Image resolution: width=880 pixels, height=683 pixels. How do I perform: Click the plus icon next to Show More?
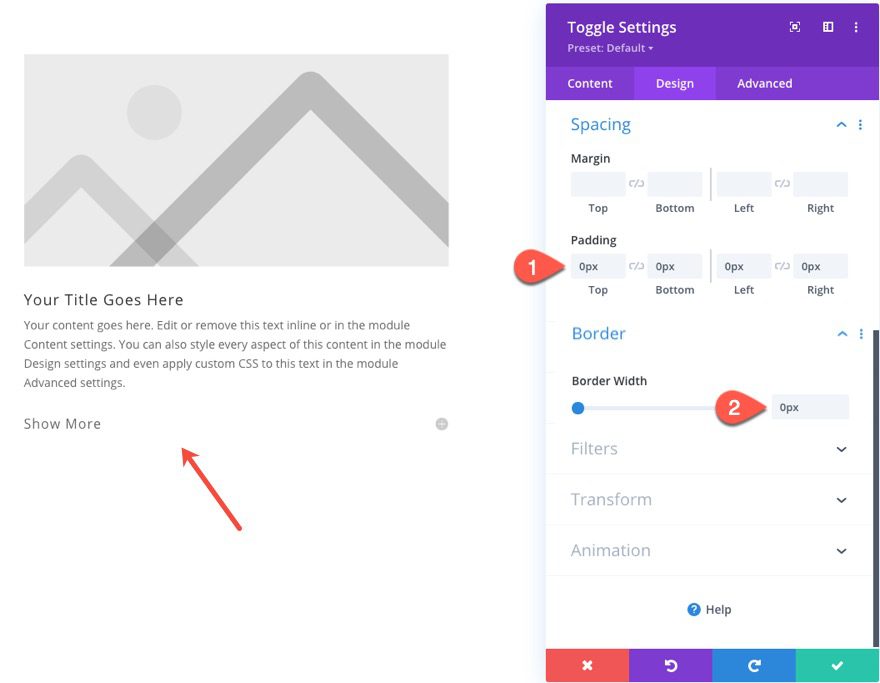441,423
